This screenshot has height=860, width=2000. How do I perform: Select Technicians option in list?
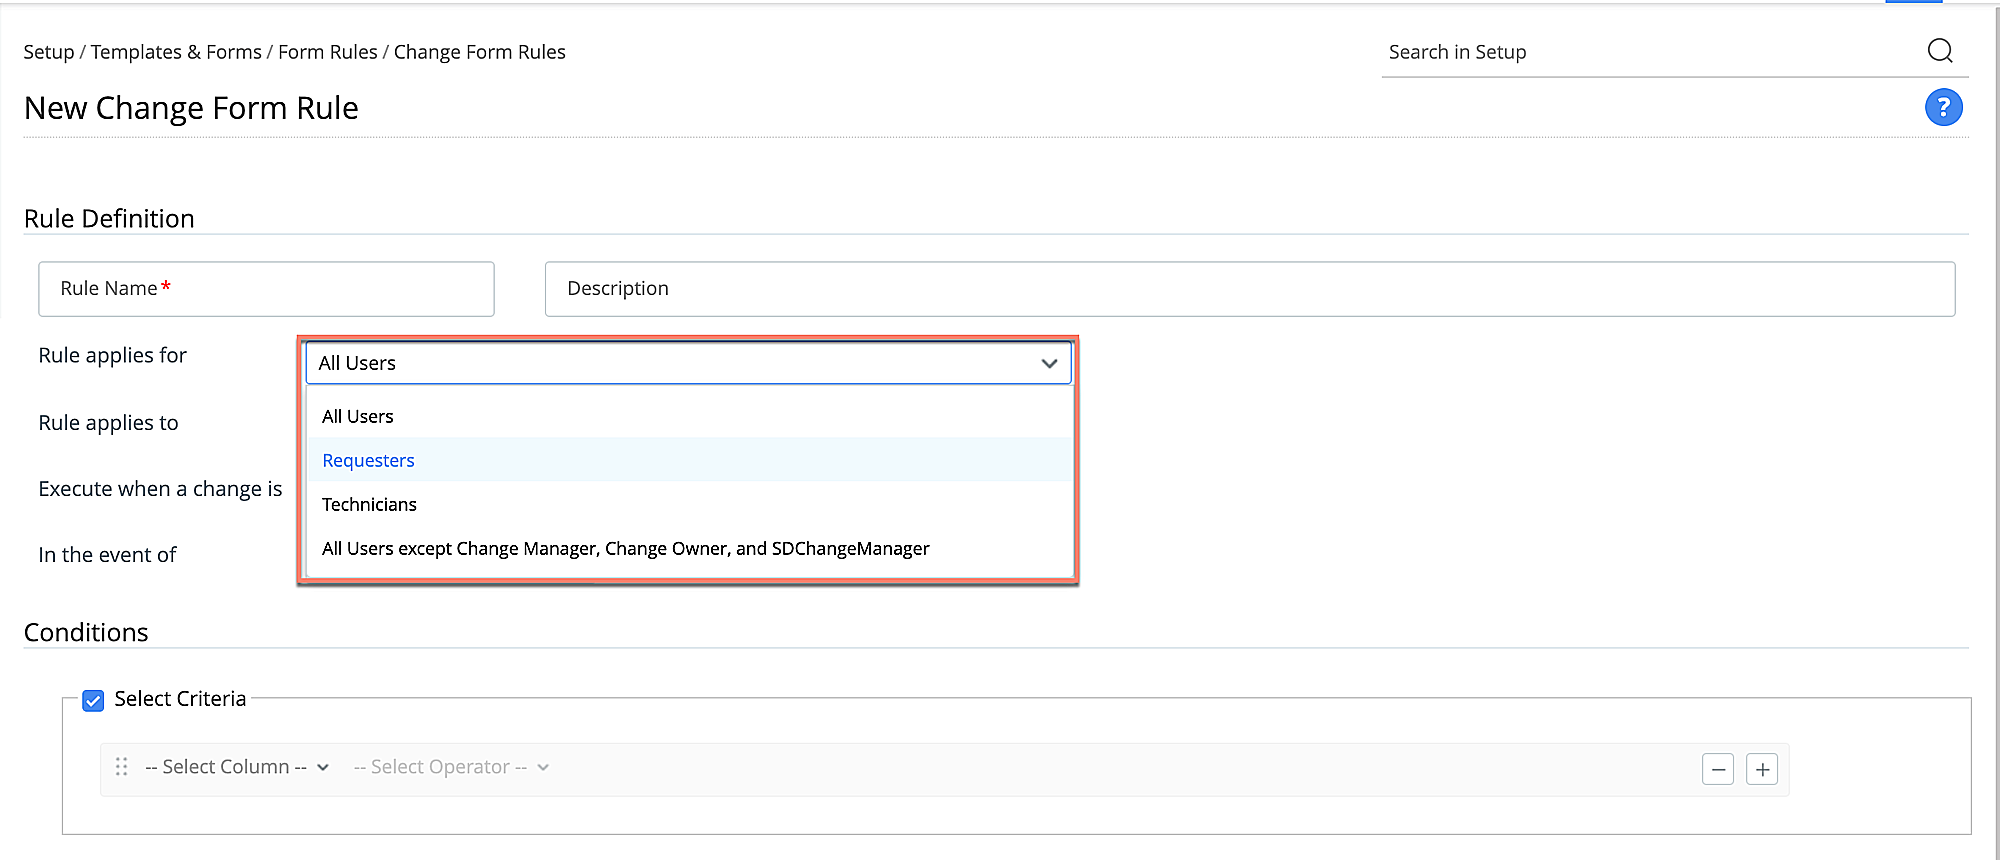(x=369, y=505)
